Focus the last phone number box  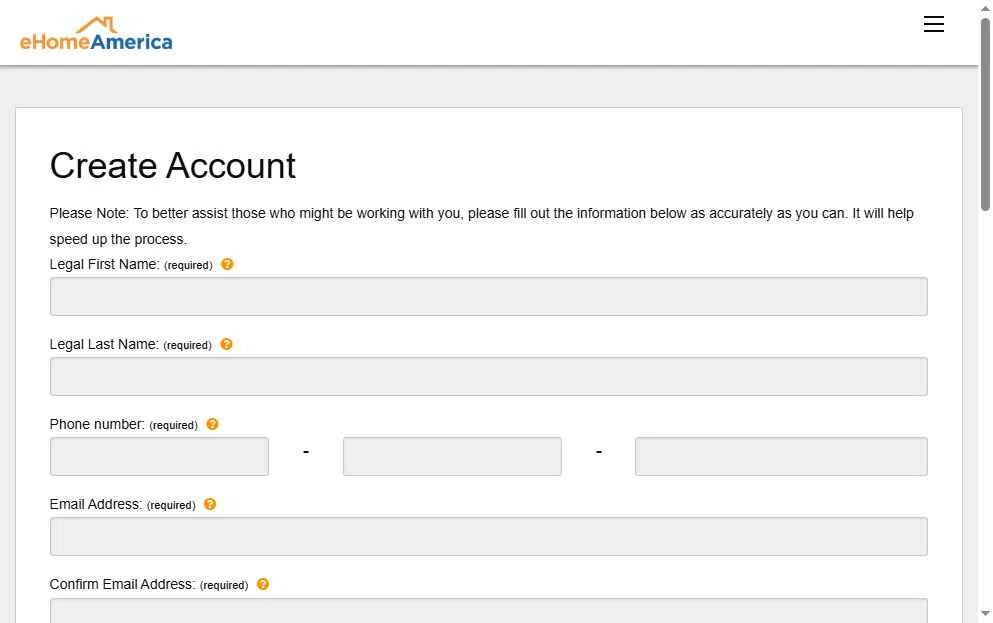tap(781, 457)
